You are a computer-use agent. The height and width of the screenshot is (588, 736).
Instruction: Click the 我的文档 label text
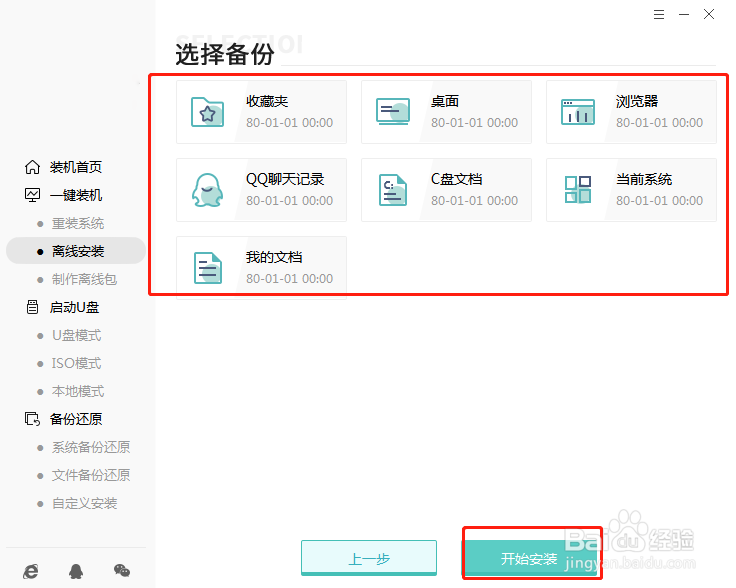pyautogui.click(x=274, y=257)
